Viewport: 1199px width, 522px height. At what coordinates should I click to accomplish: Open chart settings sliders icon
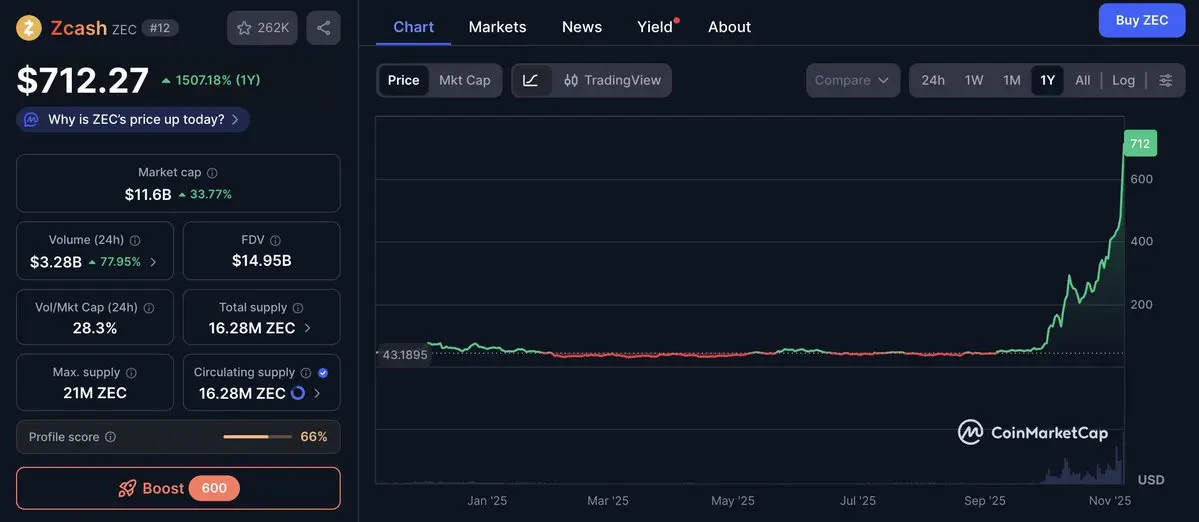1165,80
